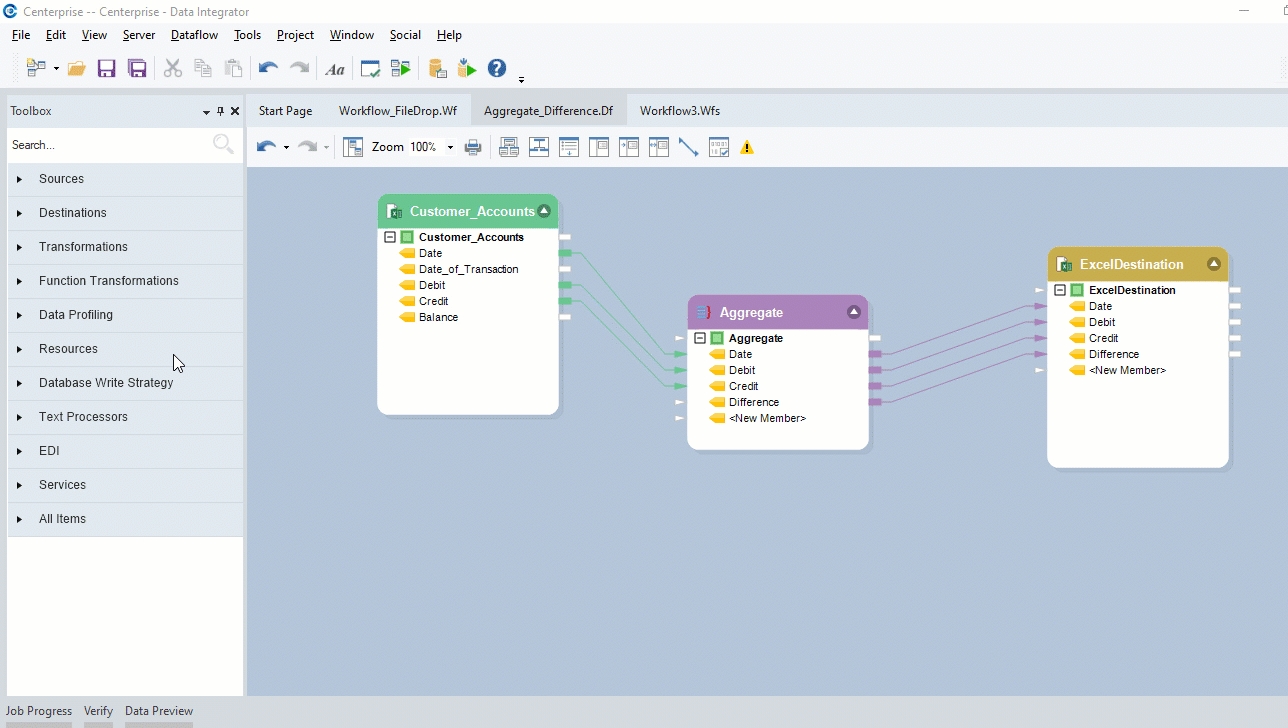Collapse the ExcelDestination object with header arrow
This screenshot has height=728, width=1288.
(1213, 264)
